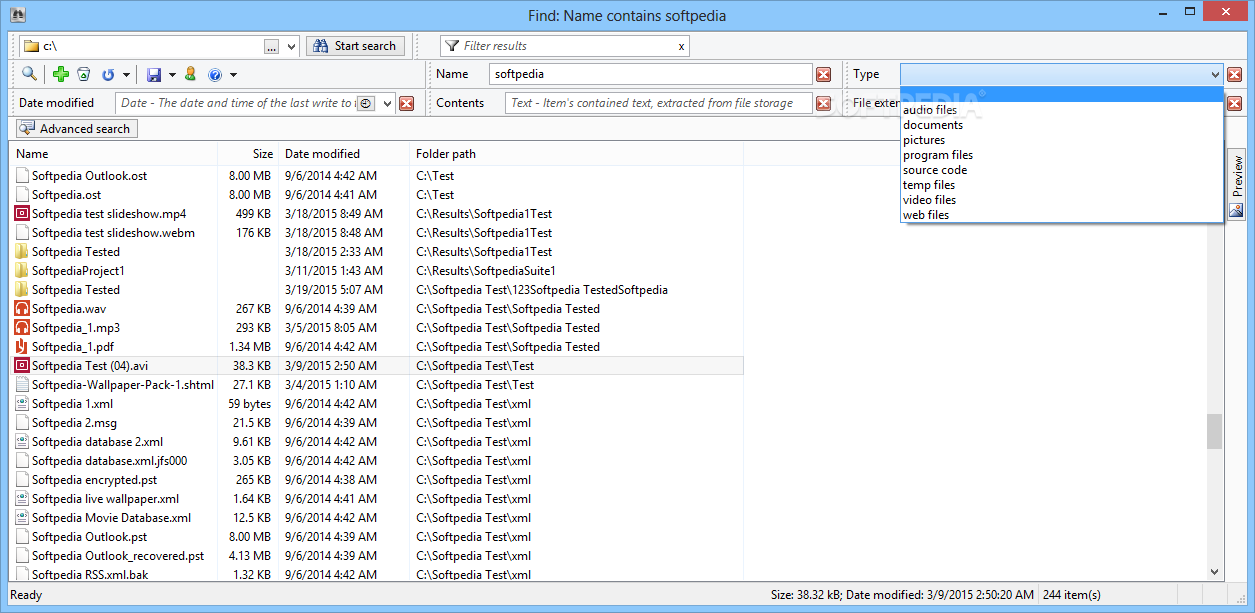Screen dimensions: 1255x613
Task: Click in the Name field containing softpedia
Action: tap(651, 74)
